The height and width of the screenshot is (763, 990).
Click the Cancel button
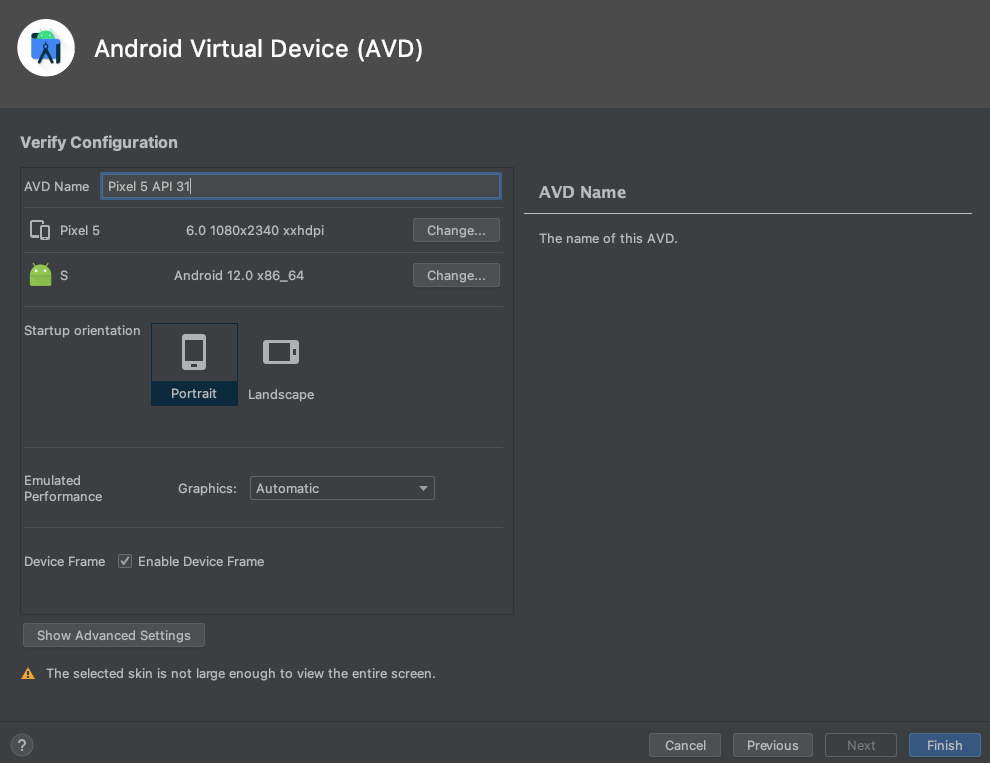[685, 745]
